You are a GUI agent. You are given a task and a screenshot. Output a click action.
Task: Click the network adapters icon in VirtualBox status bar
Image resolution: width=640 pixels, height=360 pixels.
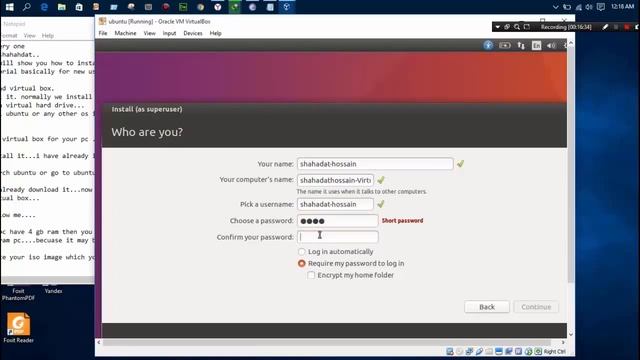[x=469, y=351]
